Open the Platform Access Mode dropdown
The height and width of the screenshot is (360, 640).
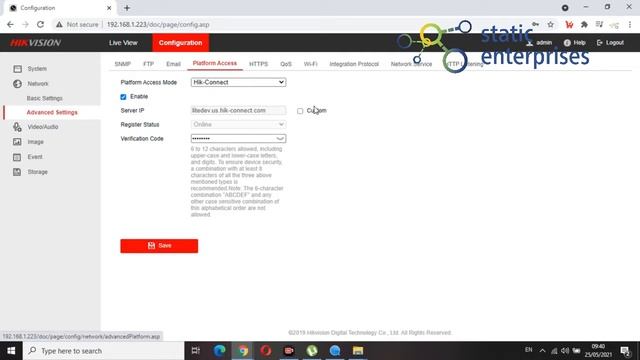[238, 82]
